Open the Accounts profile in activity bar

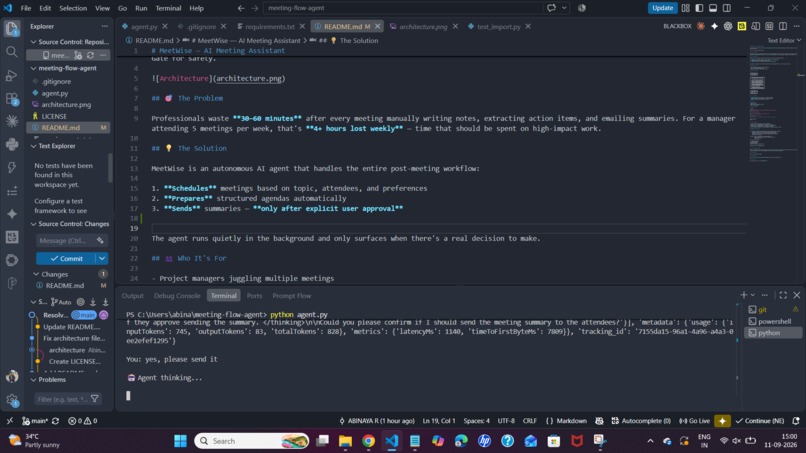click(x=12, y=376)
